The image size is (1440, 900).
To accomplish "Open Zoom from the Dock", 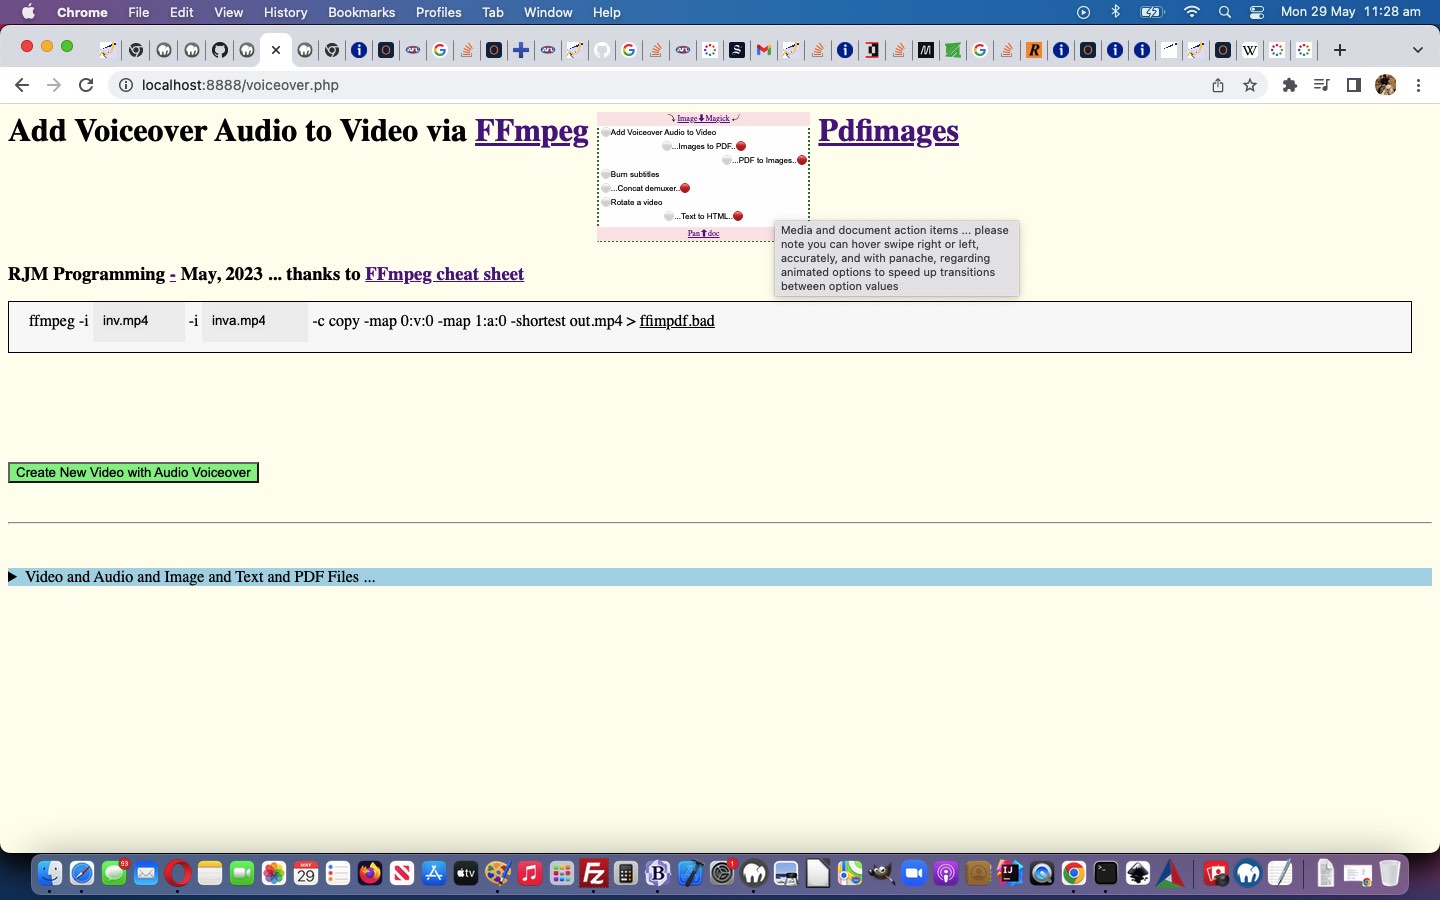I will pyautogui.click(x=914, y=874).
